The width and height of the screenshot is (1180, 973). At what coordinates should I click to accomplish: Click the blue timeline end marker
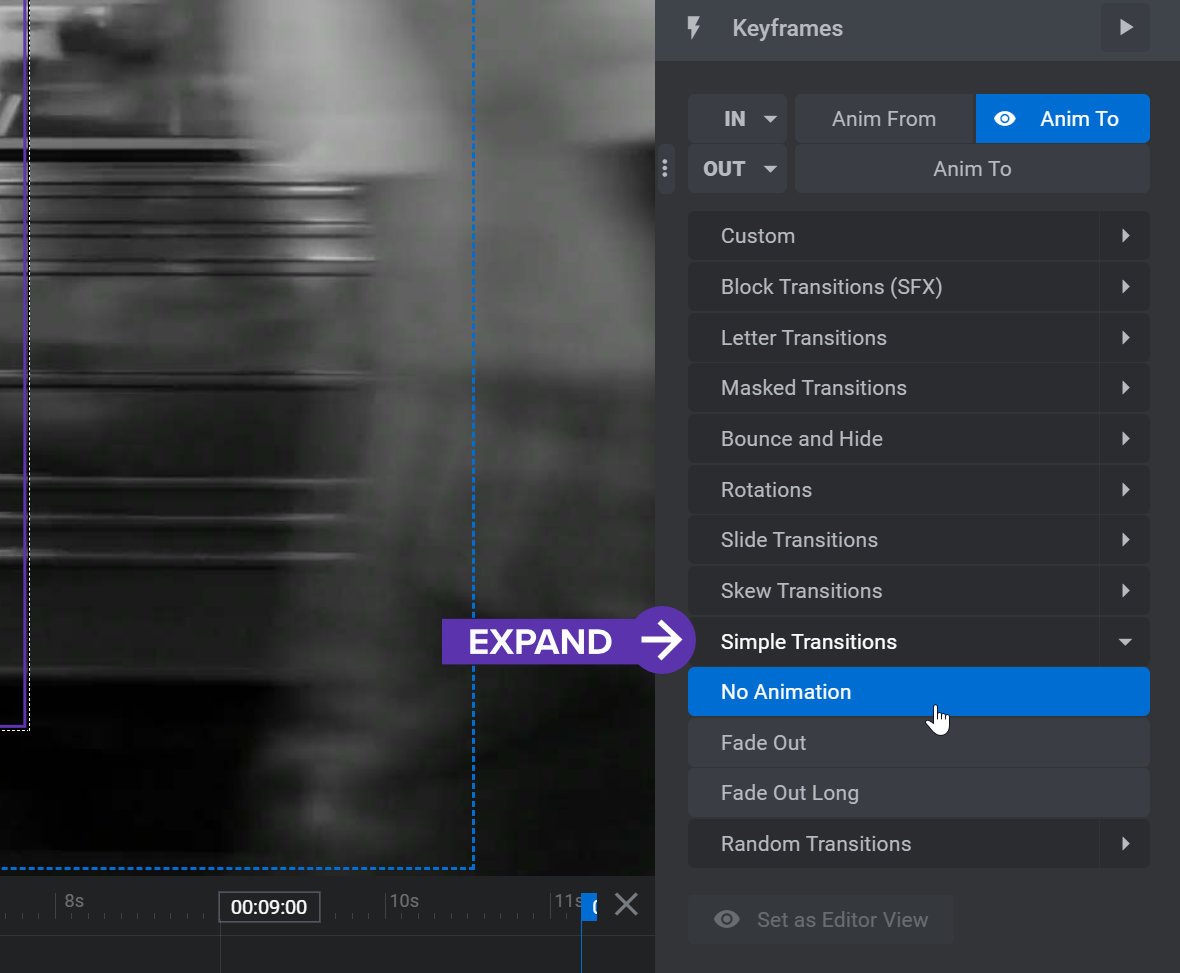point(589,907)
